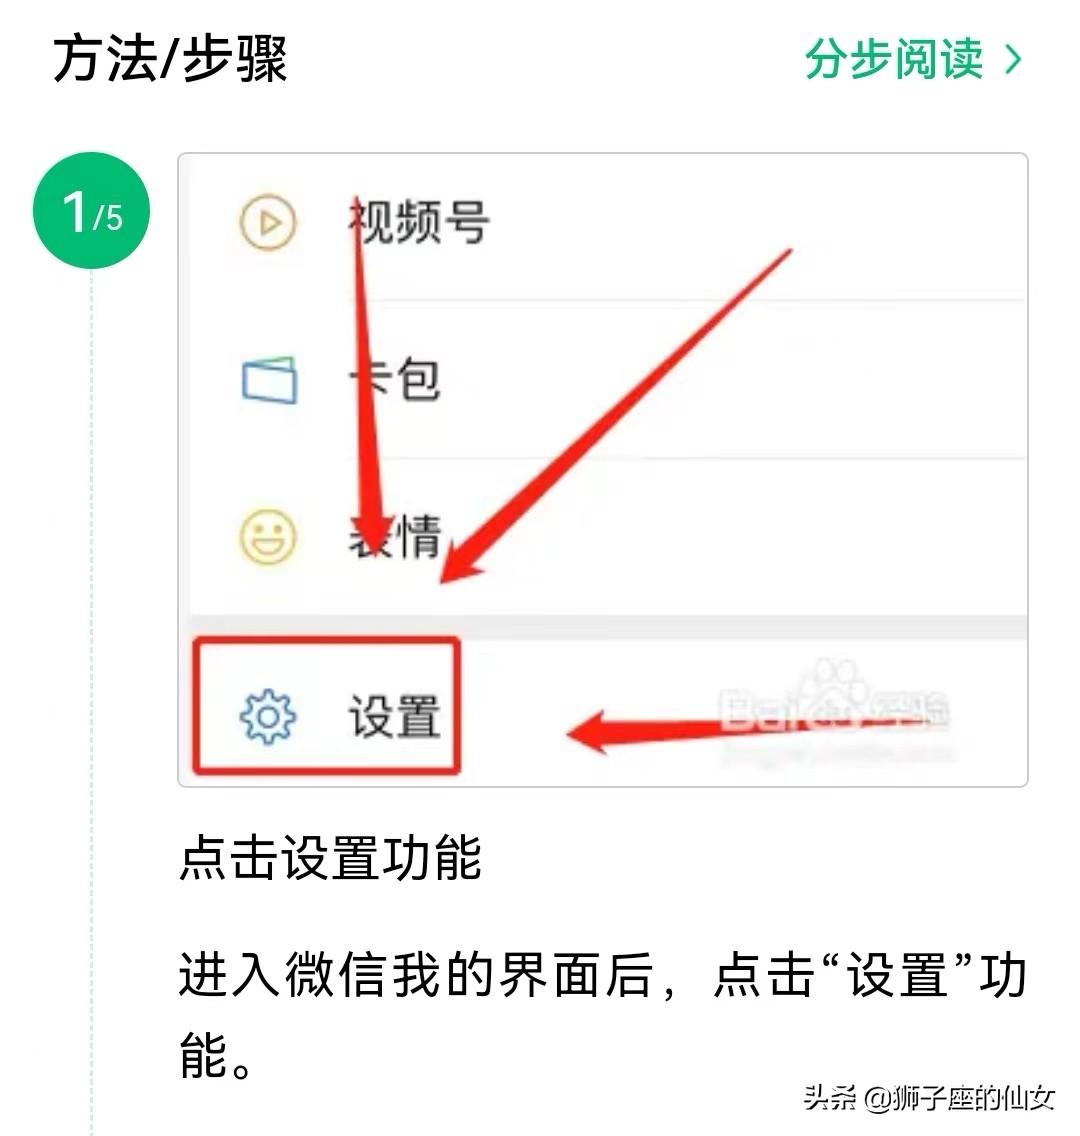Click the 设置 gear icon

pos(267,717)
